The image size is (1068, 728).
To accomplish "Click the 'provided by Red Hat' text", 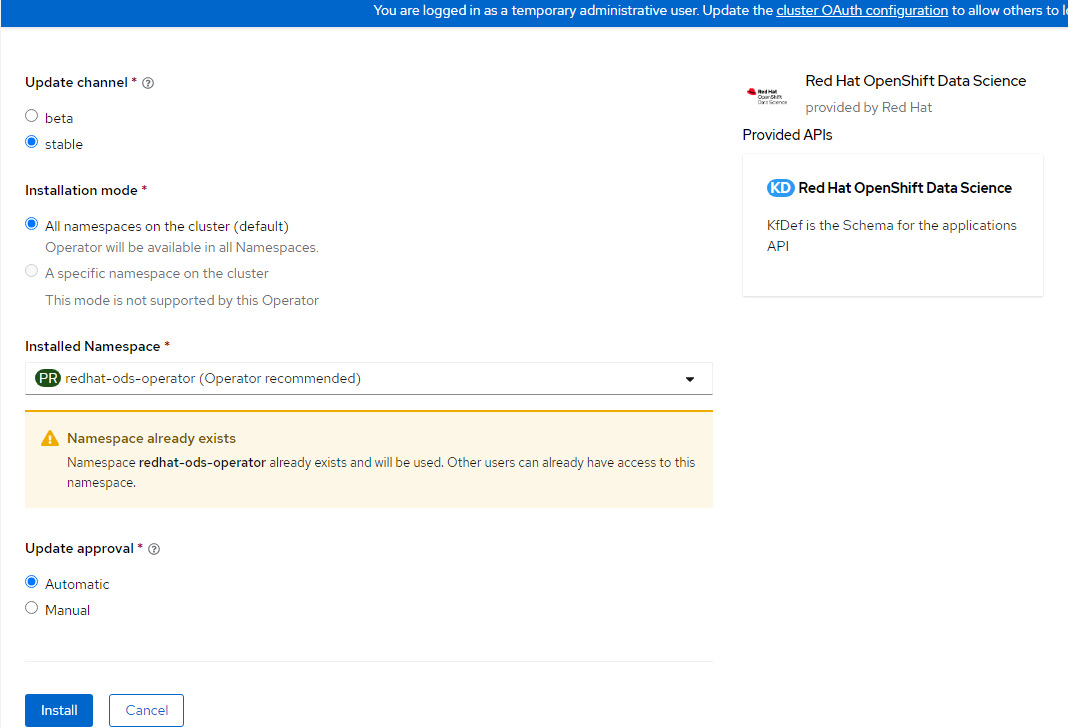I will tap(868, 108).
